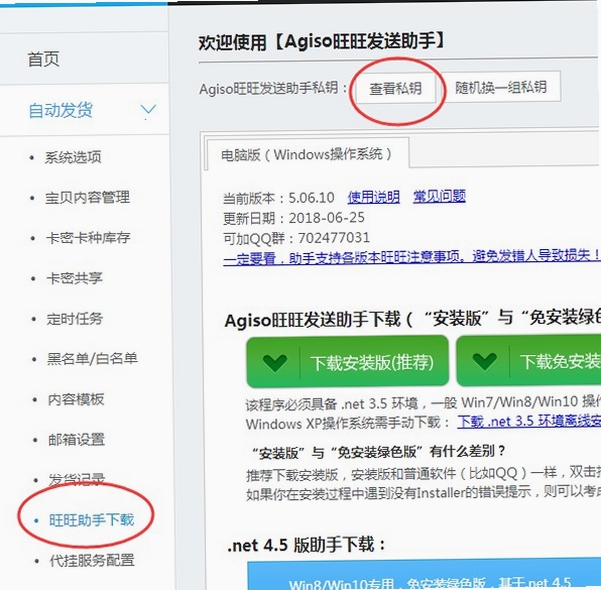Switch to 电脑版 Windows操作系统 tab
This screenshot has width=601, height=590.
click(307, 154)
